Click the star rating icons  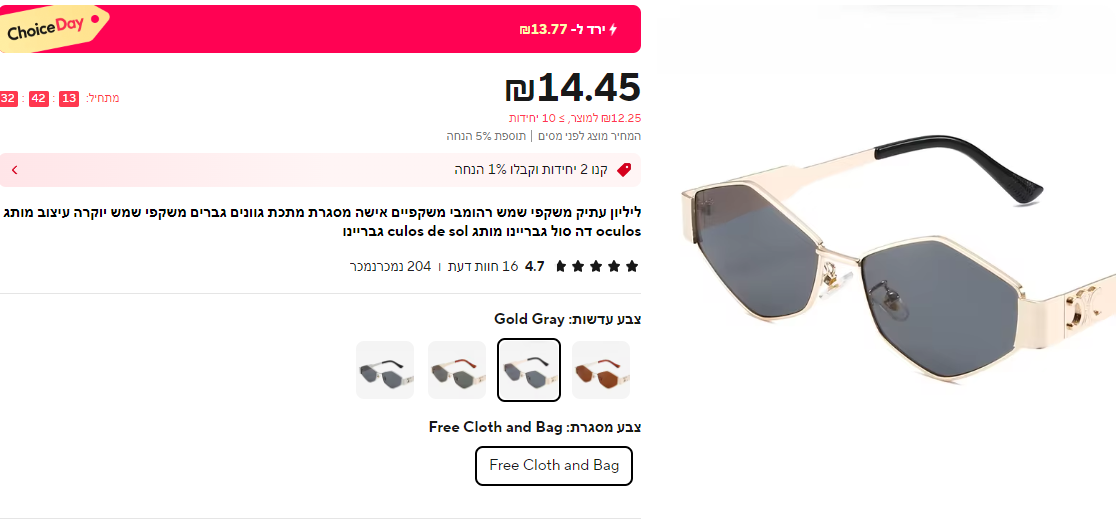point(597,266)
